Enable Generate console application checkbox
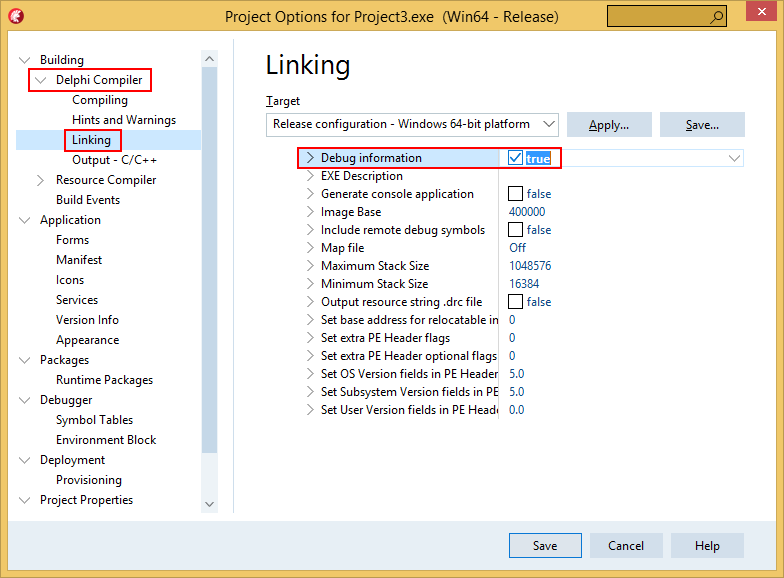Viewport: 784px width, 578px height. (x=515, y=194)
